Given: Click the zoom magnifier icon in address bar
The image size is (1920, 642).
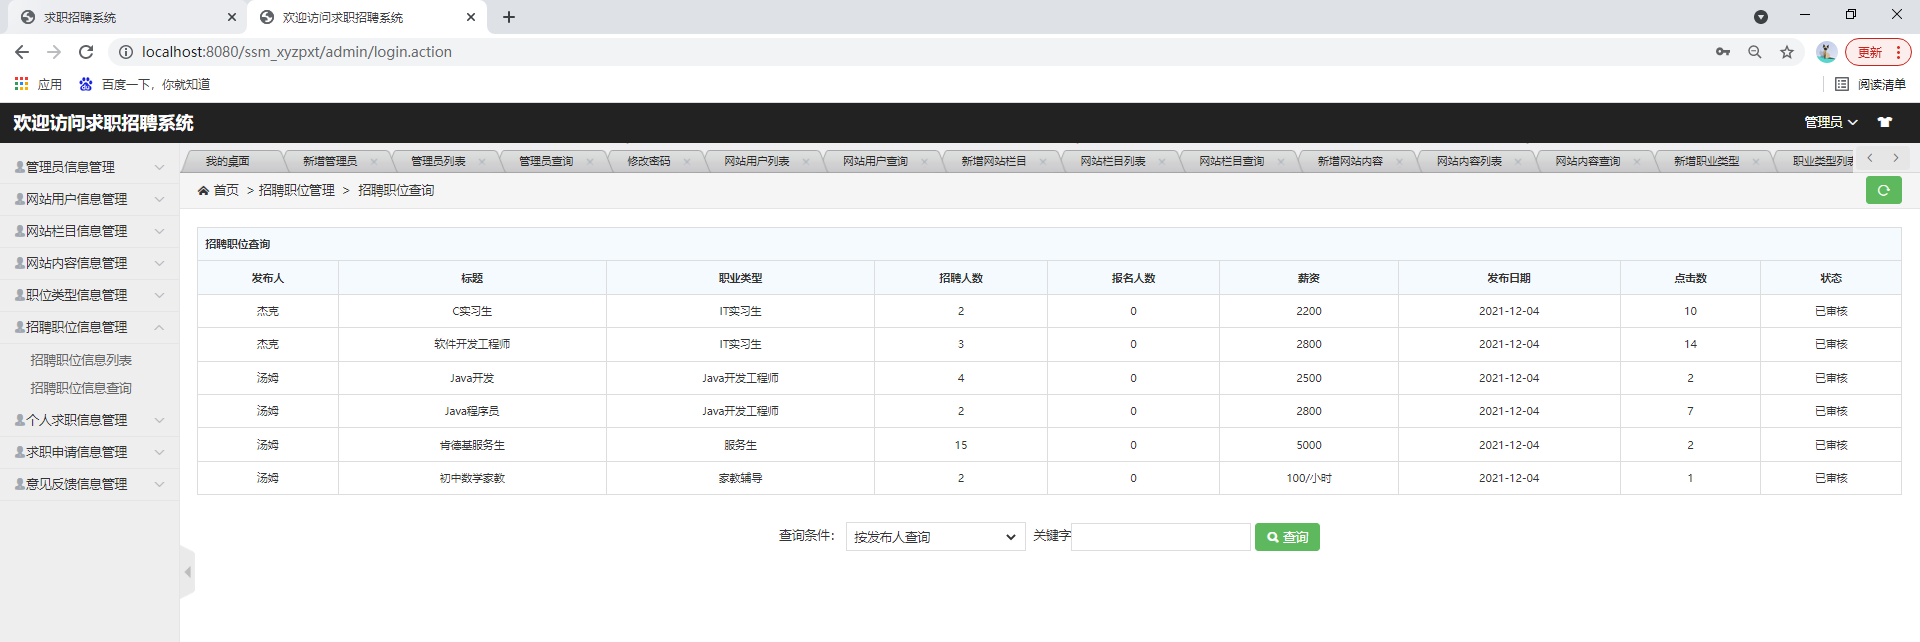Looking at the screenshot, I should [x=1755, y=52].
